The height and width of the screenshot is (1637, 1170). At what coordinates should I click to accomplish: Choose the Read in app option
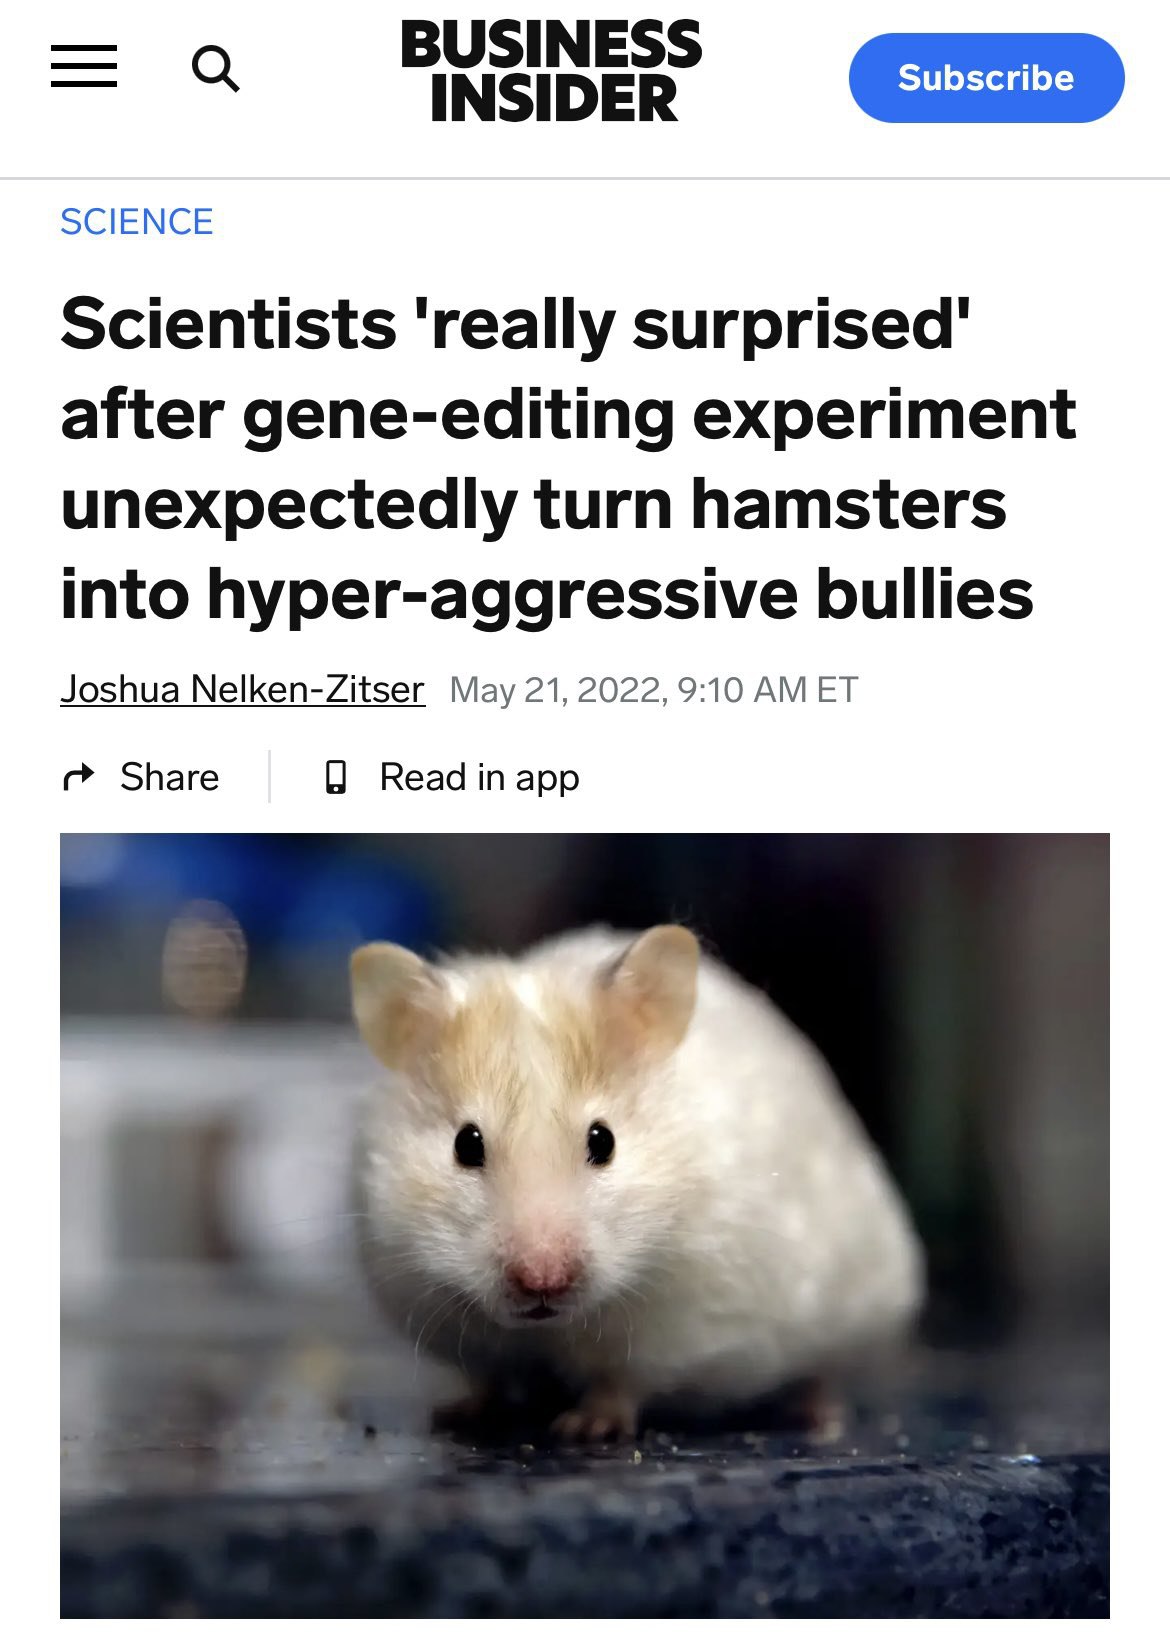[x=479, y=777]
